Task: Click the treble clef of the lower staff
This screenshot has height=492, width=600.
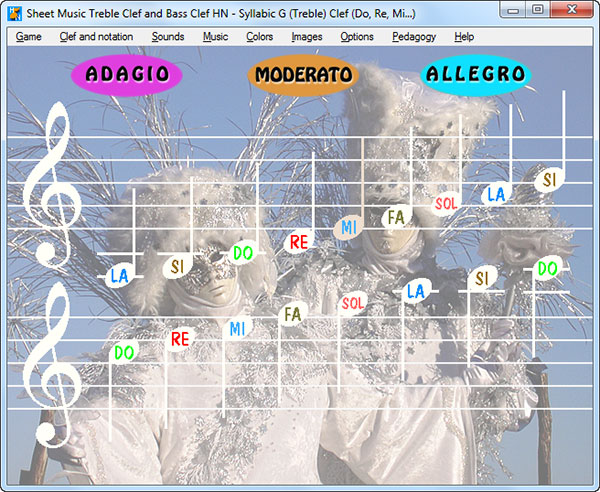Action: click(52, 365)
